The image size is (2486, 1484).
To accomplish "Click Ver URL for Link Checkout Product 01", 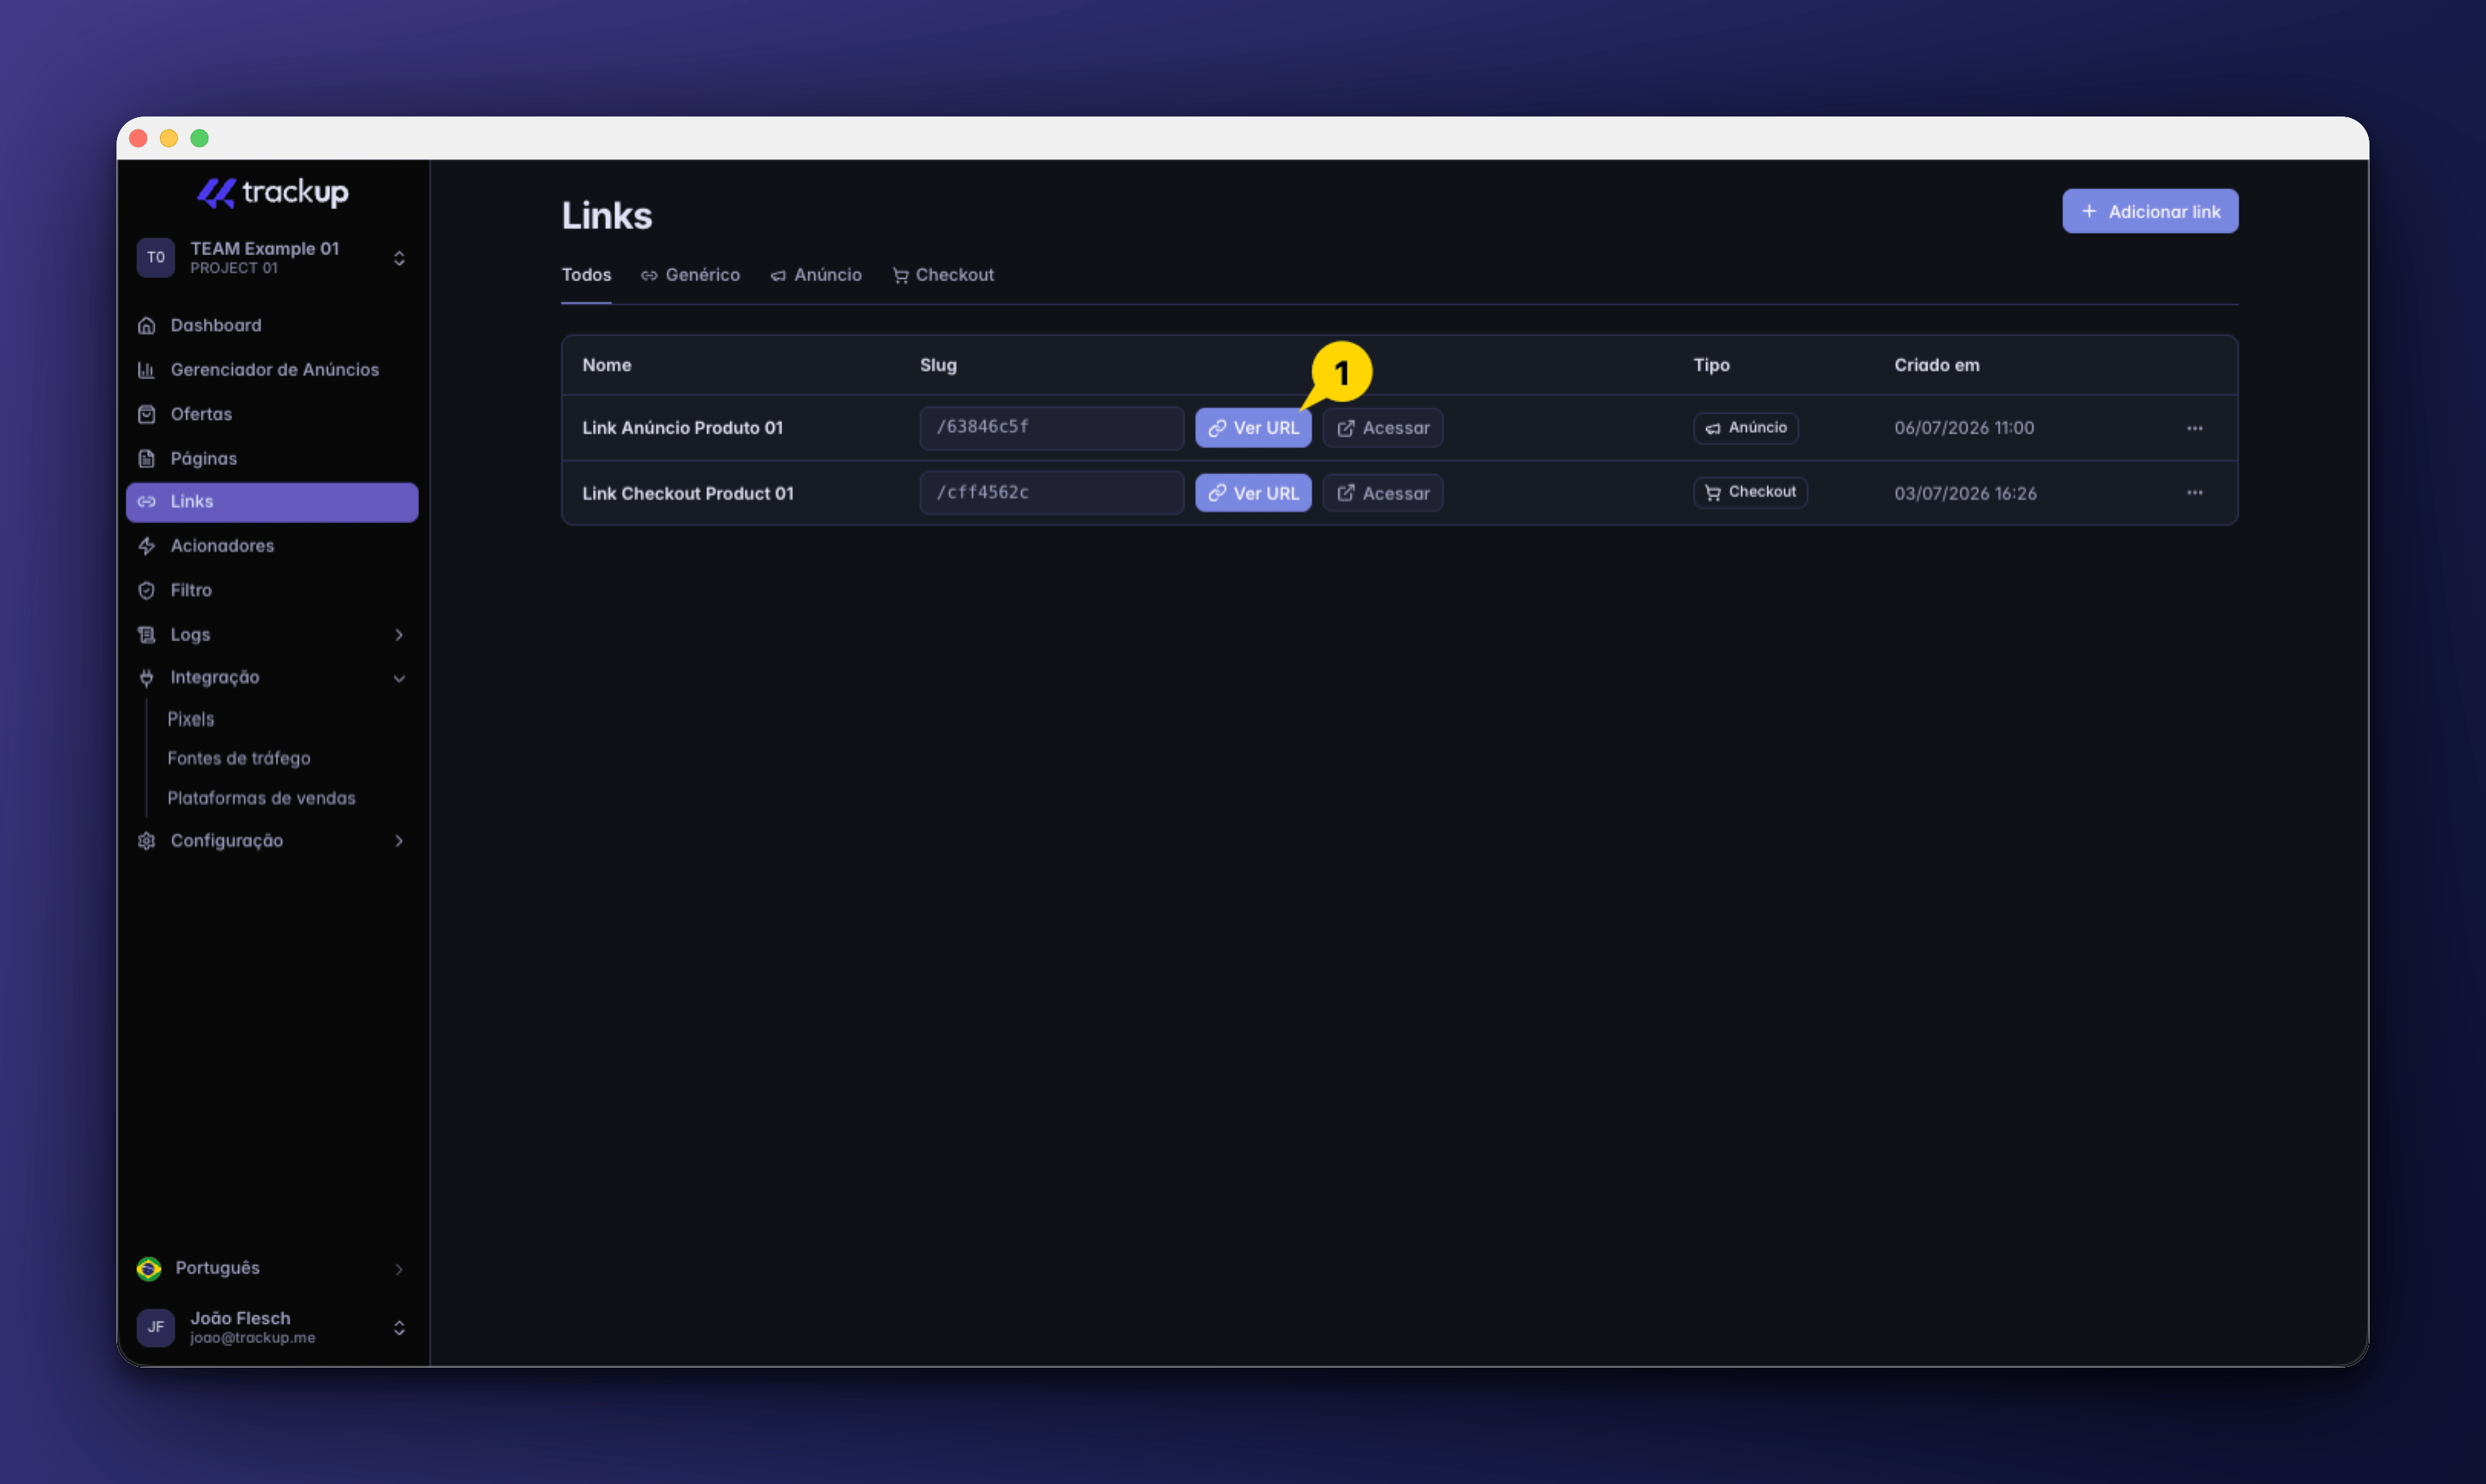I will coord(1253,493).
